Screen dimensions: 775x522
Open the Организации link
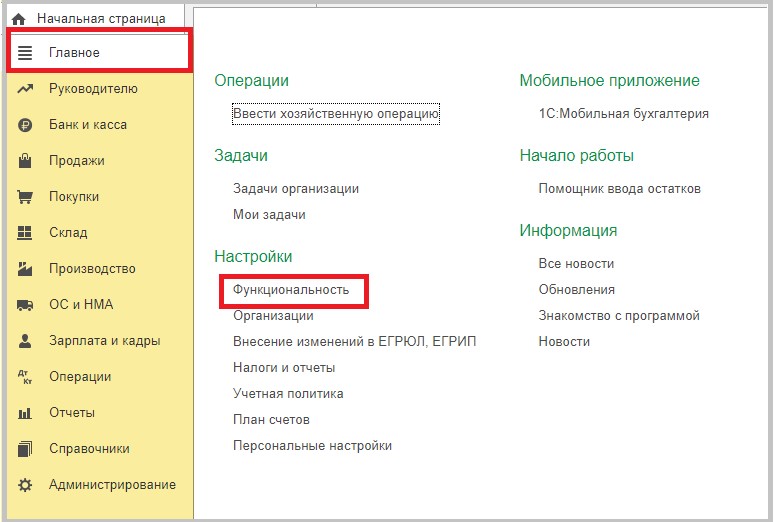[273, 316]
